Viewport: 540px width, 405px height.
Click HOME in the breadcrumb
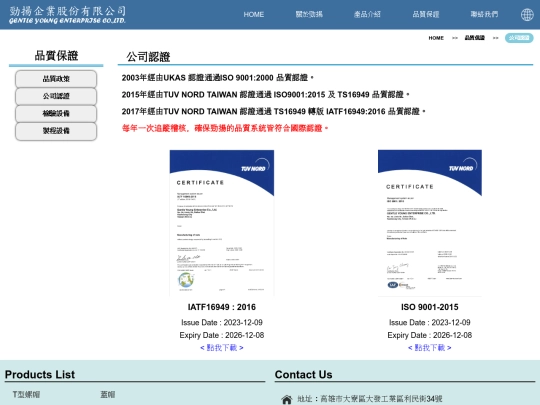click(x=436, y=38)
